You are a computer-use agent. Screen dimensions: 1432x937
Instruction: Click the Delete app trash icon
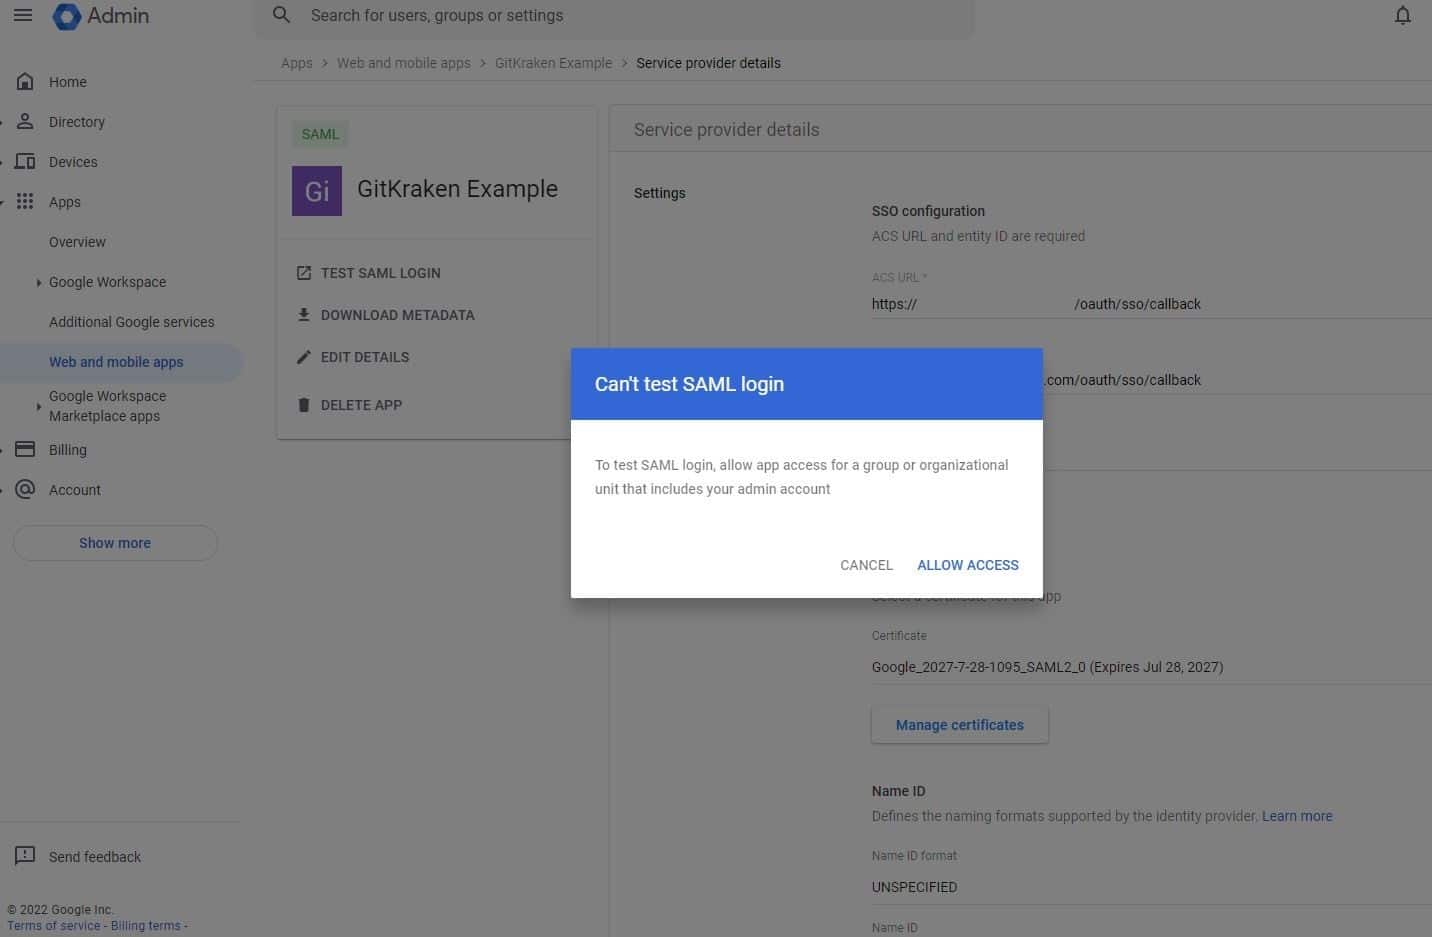pyautogui.click(x=304, y=405)
